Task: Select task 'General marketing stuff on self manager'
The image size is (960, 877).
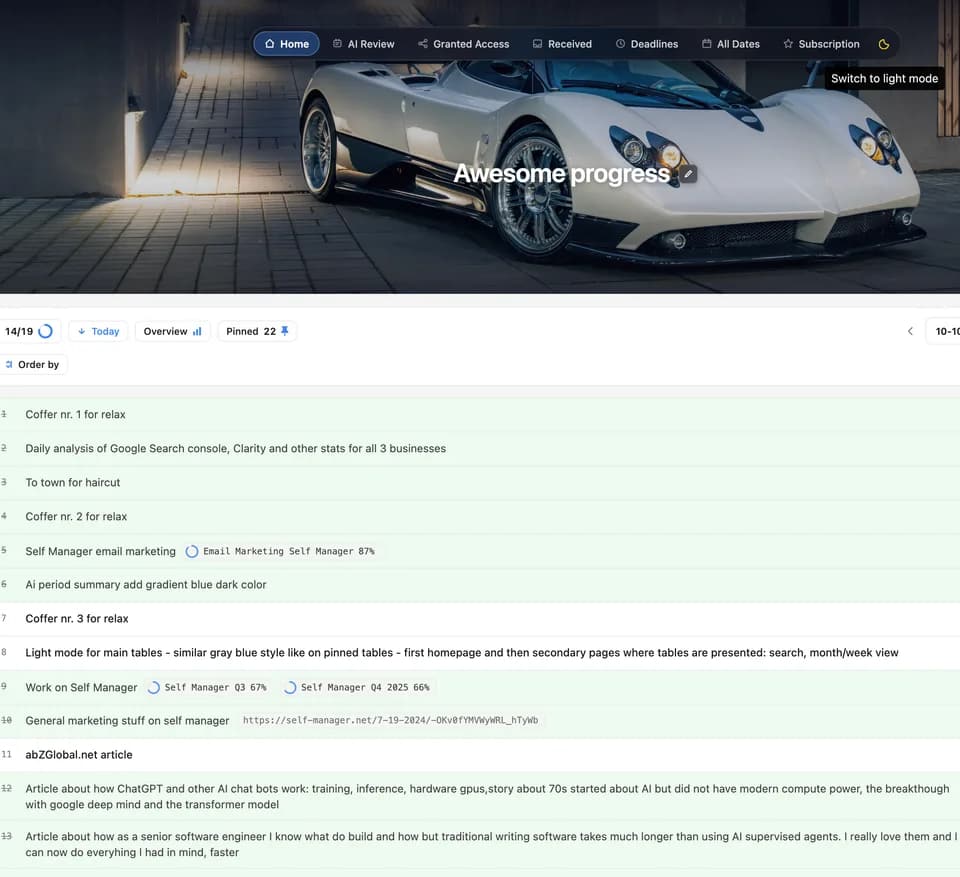Action: 127,721
